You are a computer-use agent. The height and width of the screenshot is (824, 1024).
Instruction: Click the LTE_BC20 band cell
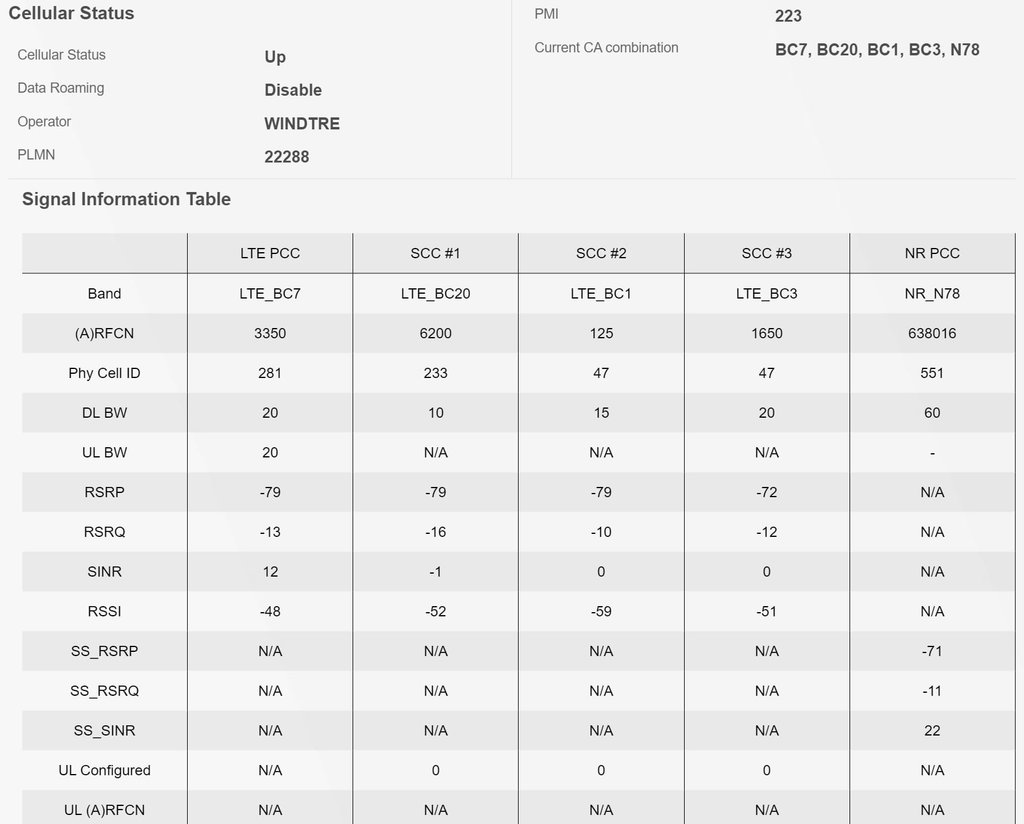tap(435, 293)
